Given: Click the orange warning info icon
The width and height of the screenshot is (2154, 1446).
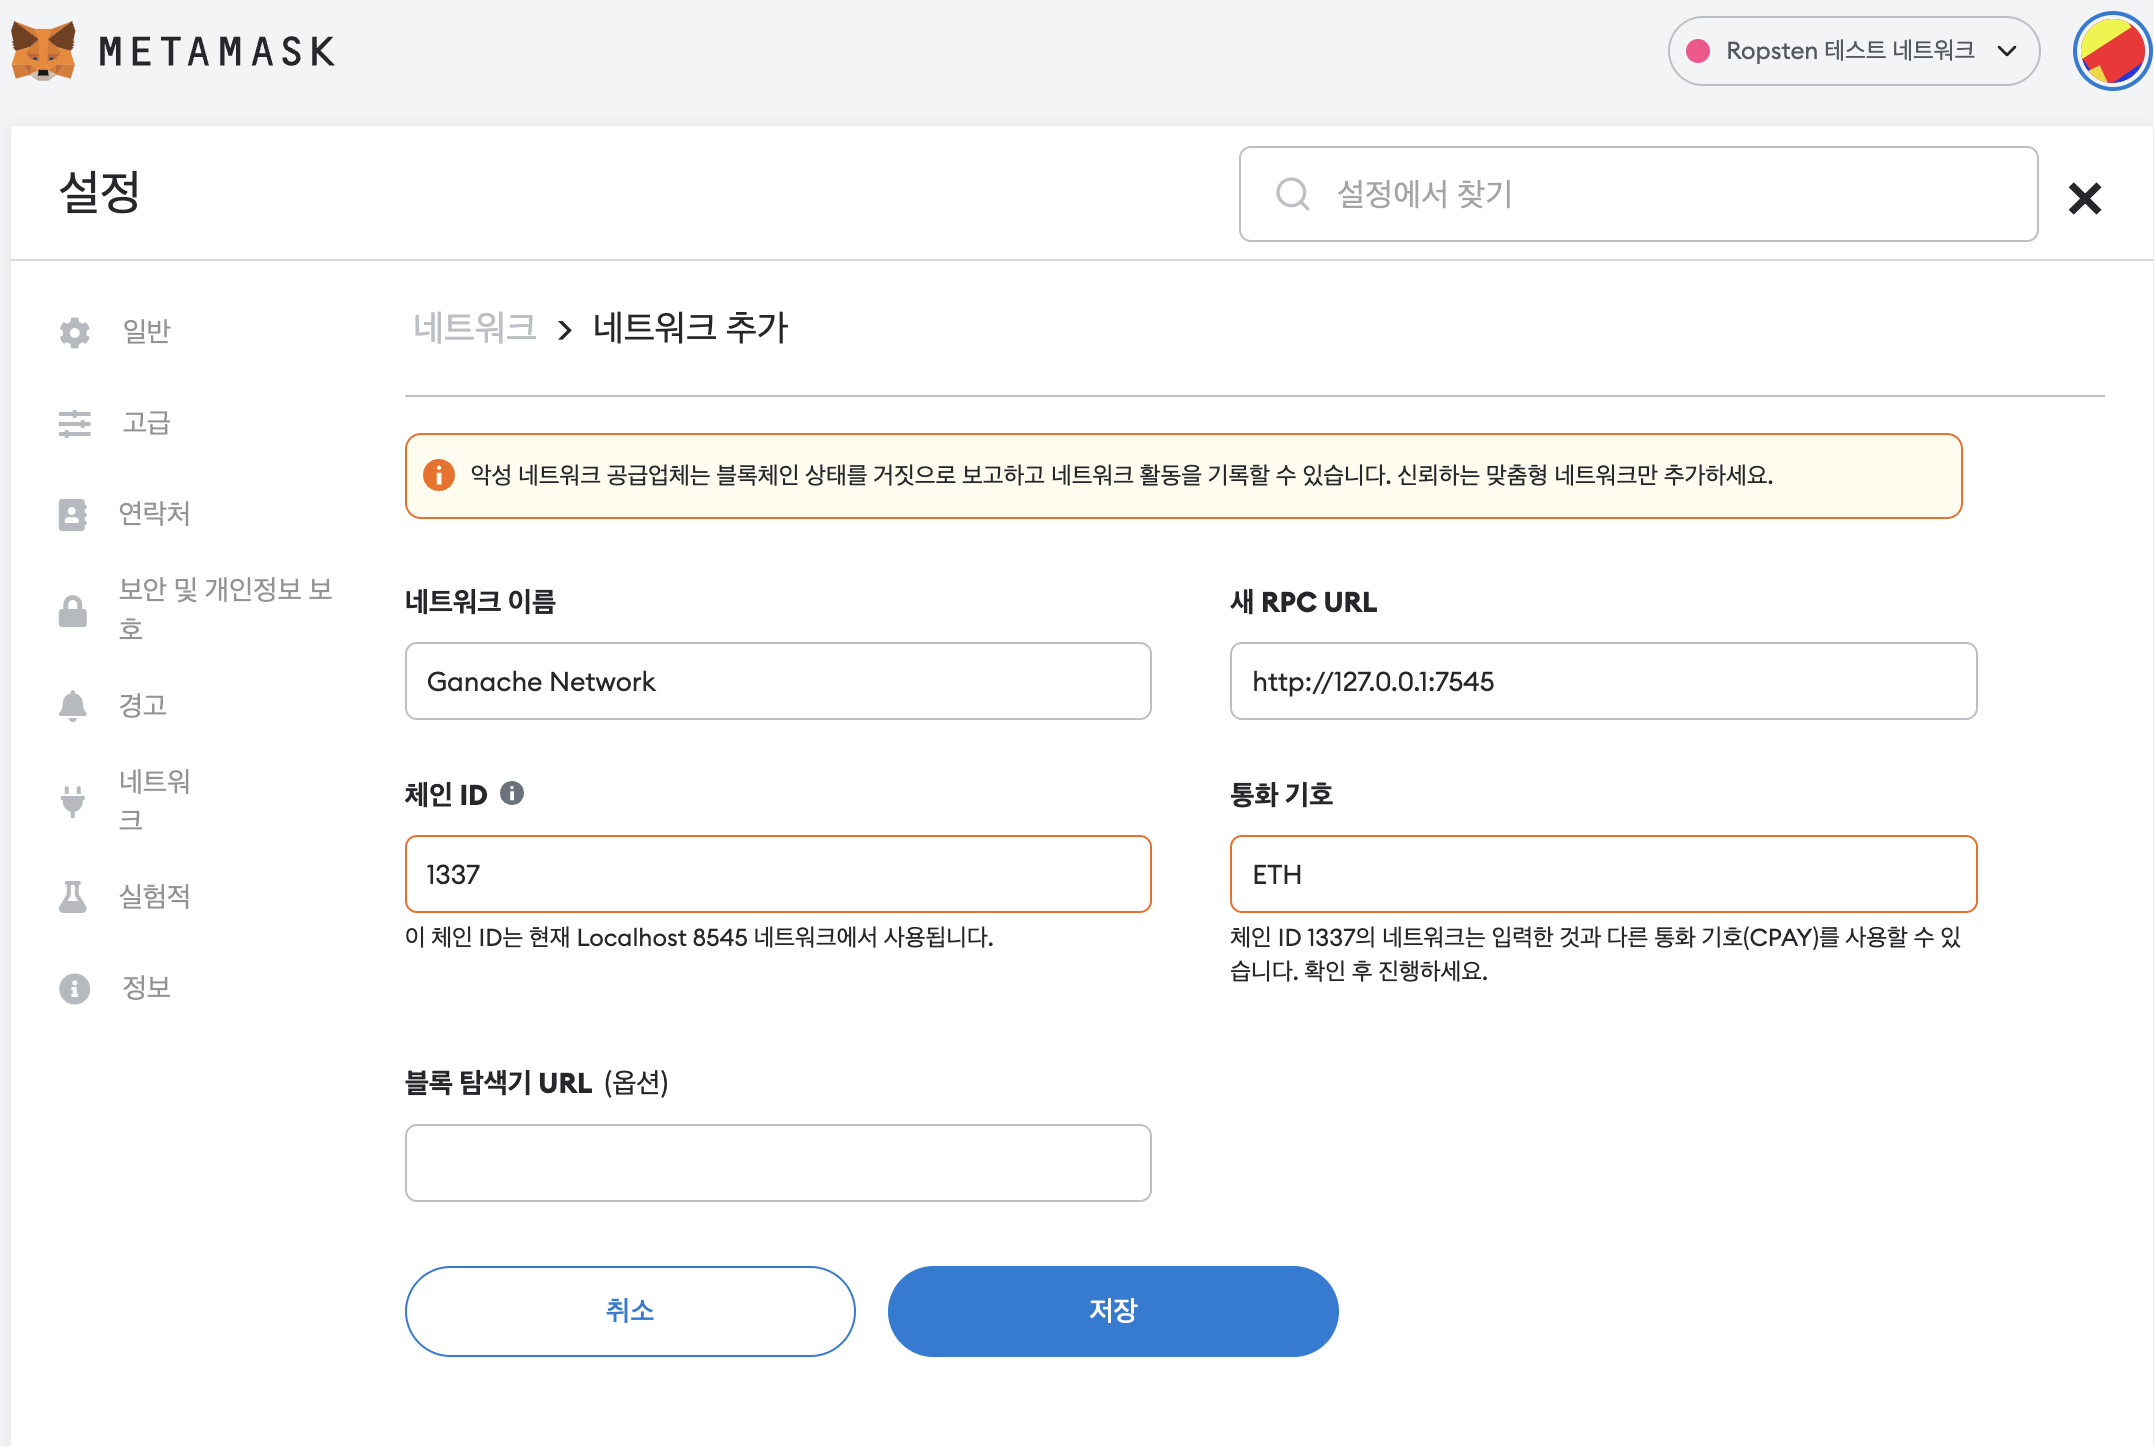Looking at the screenshot, I should (x=438, y=475).
